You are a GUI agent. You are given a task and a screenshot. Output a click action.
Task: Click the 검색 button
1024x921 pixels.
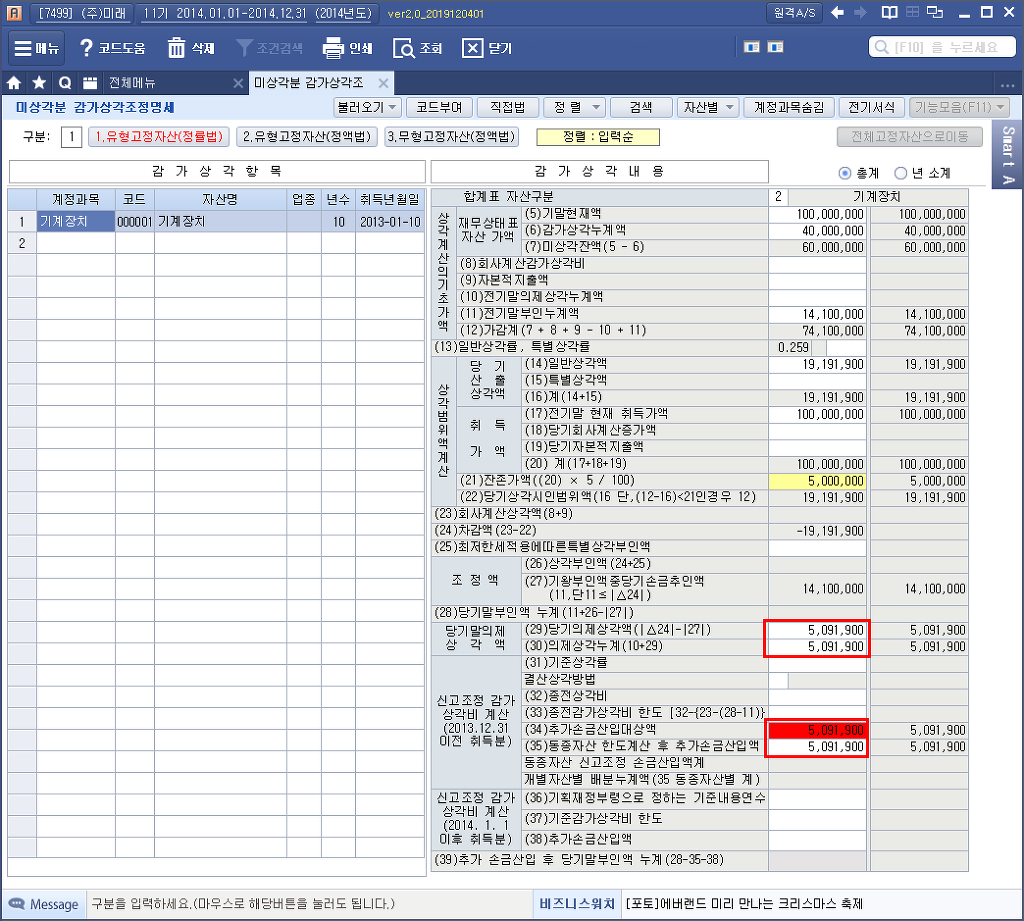point(641,107)
